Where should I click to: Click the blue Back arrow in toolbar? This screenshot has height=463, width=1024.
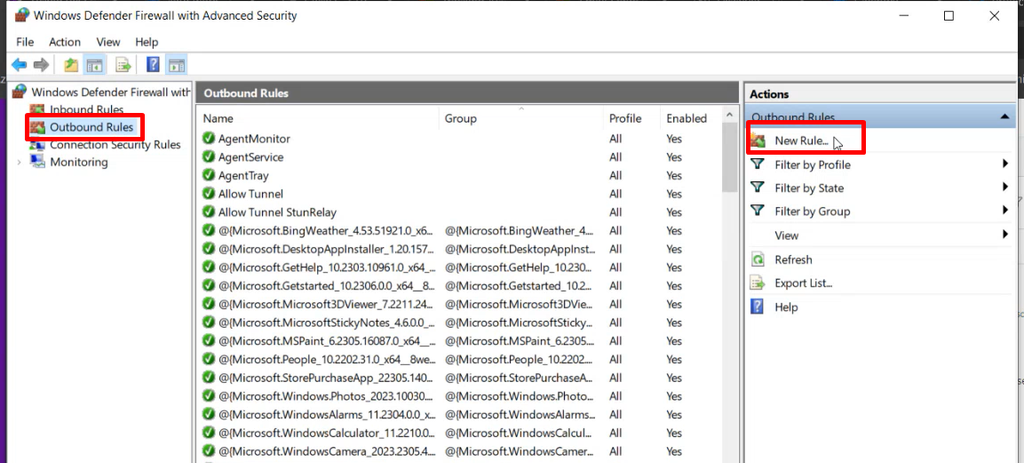coord(19,65)
